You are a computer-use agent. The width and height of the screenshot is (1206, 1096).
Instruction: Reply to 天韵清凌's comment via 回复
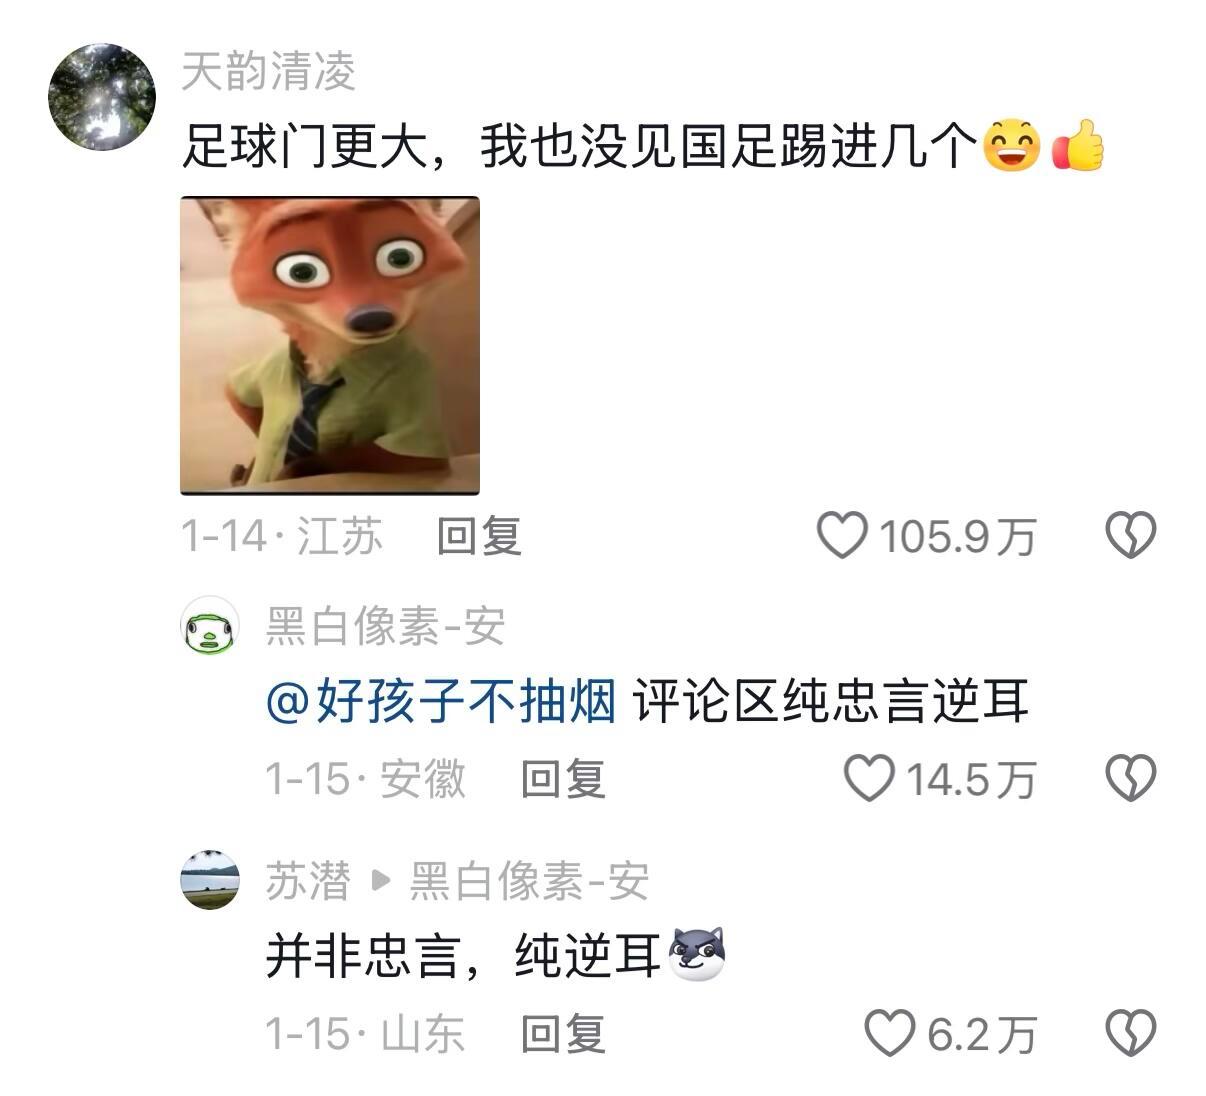pos(480,536)
